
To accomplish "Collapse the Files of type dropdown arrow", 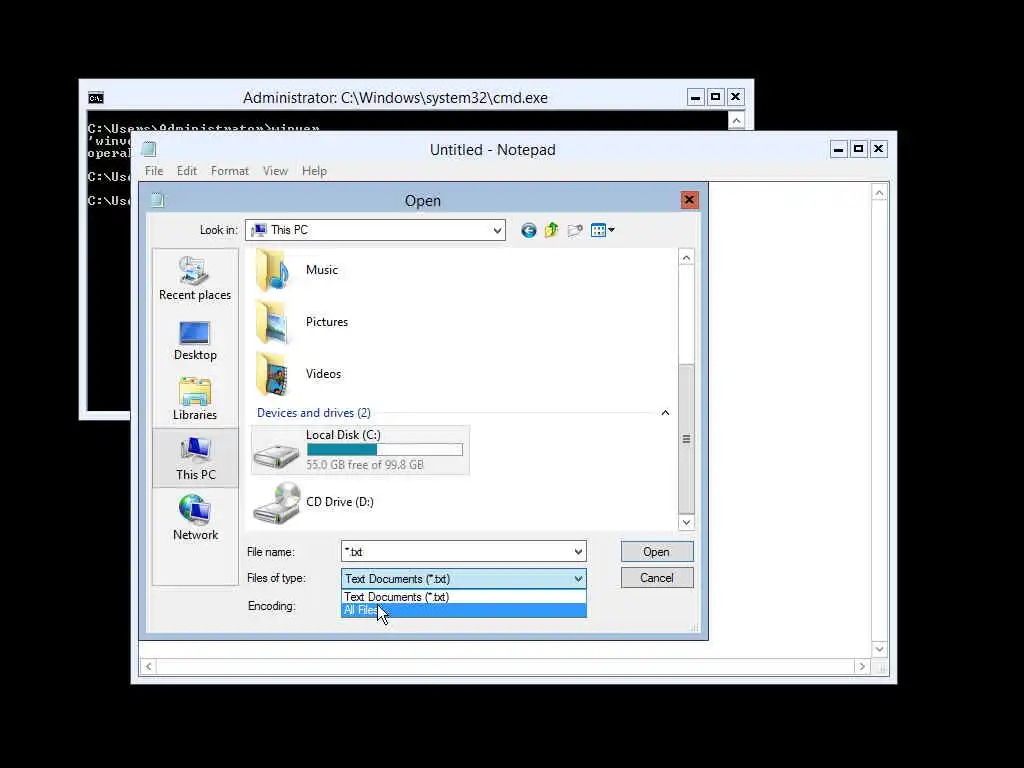I will [x=578, y=579].
